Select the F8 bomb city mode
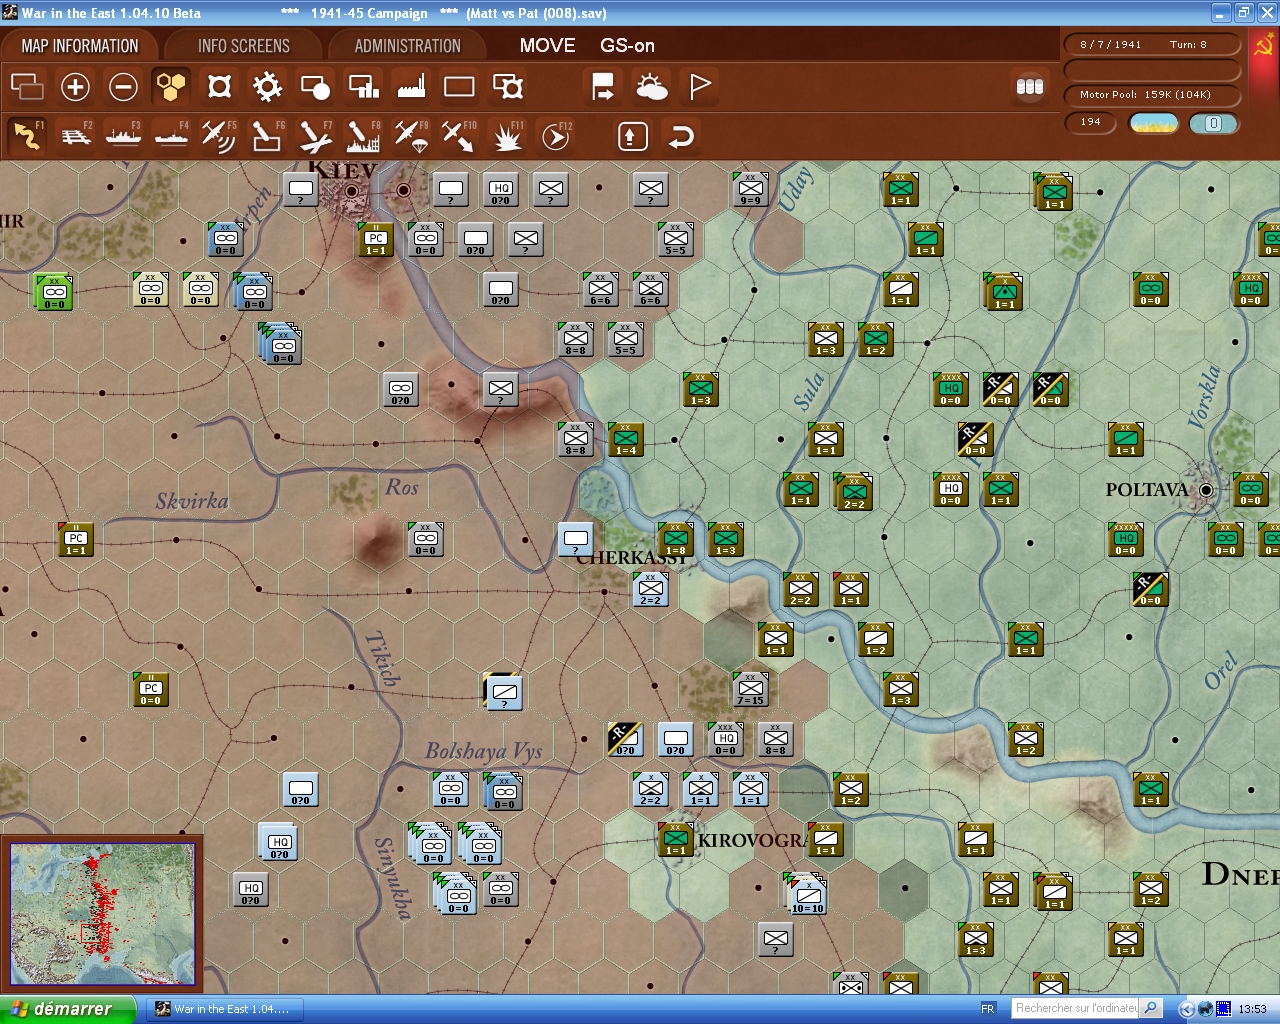Viewport: 1280px width, 1024px height. [x=363, y=136]
